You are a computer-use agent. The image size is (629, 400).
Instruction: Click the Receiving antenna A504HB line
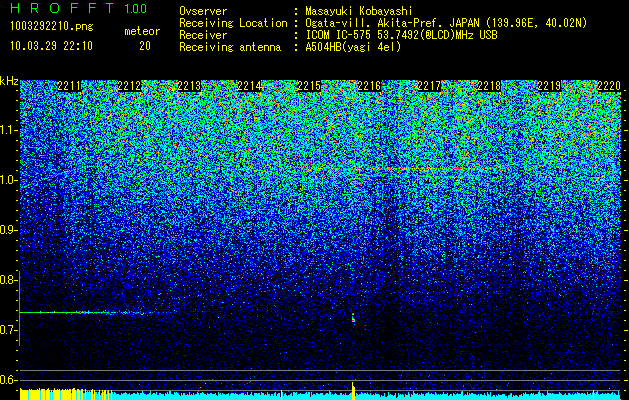pos(290,47)
